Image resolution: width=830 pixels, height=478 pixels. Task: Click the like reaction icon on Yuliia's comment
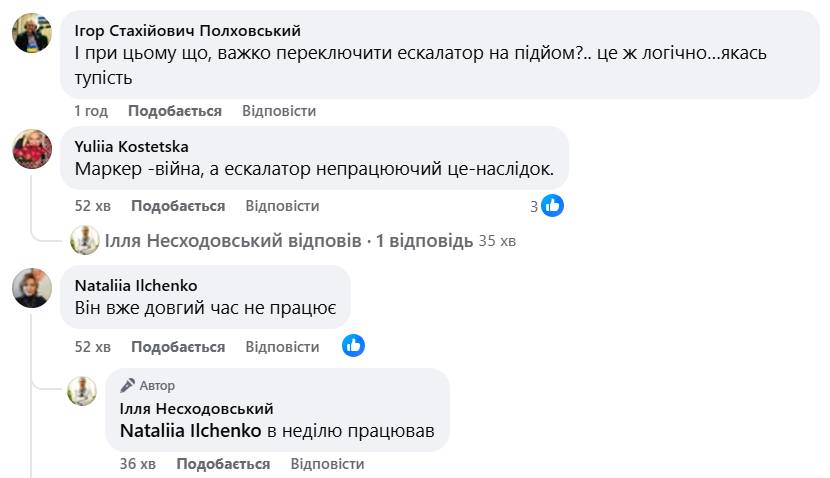tap(552, 206)
